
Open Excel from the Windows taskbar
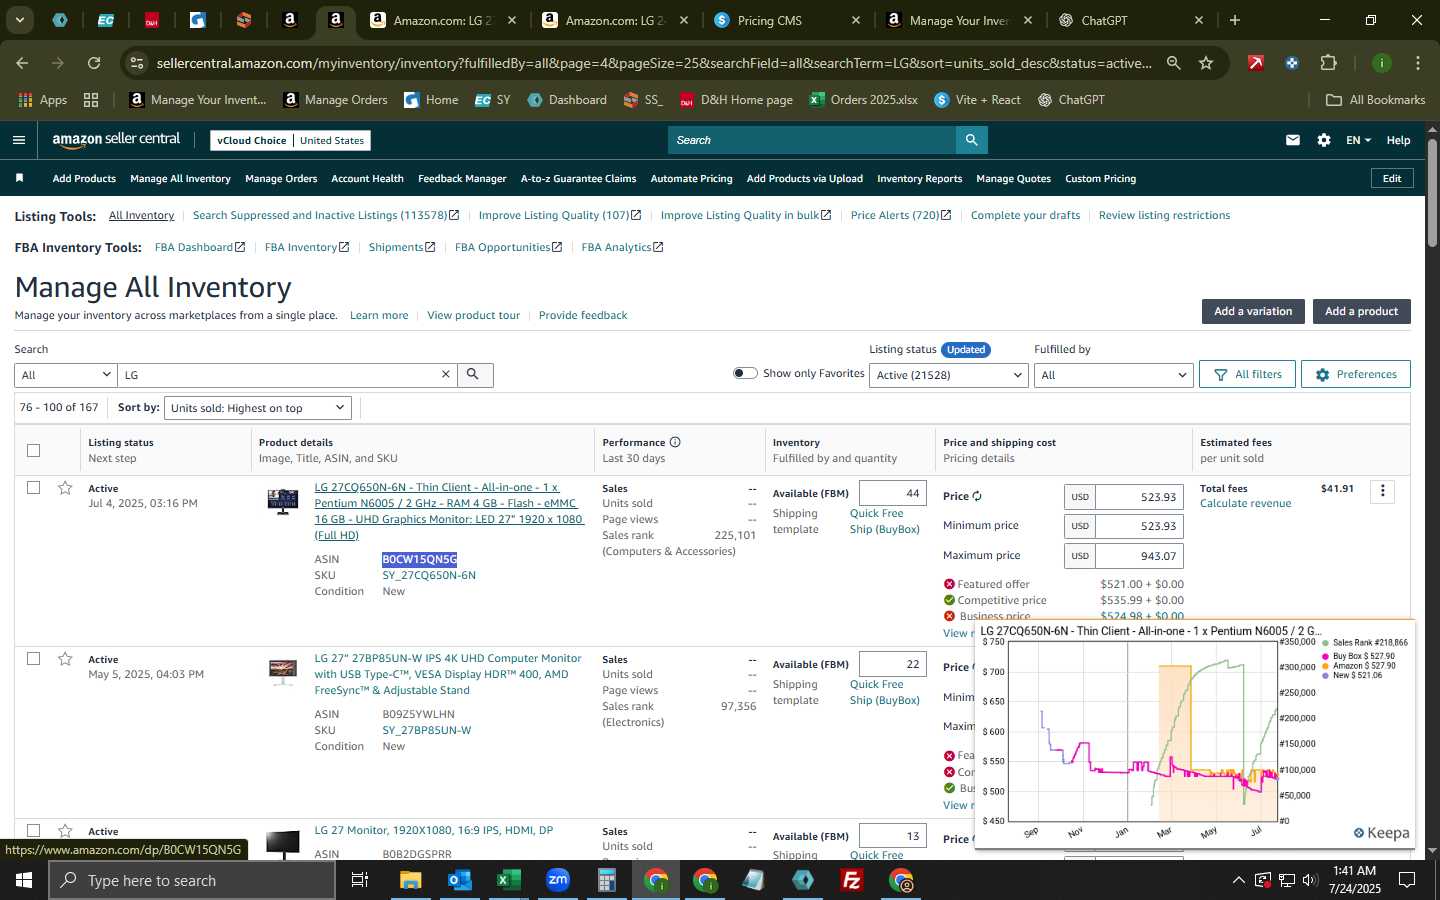click(509, 880)
